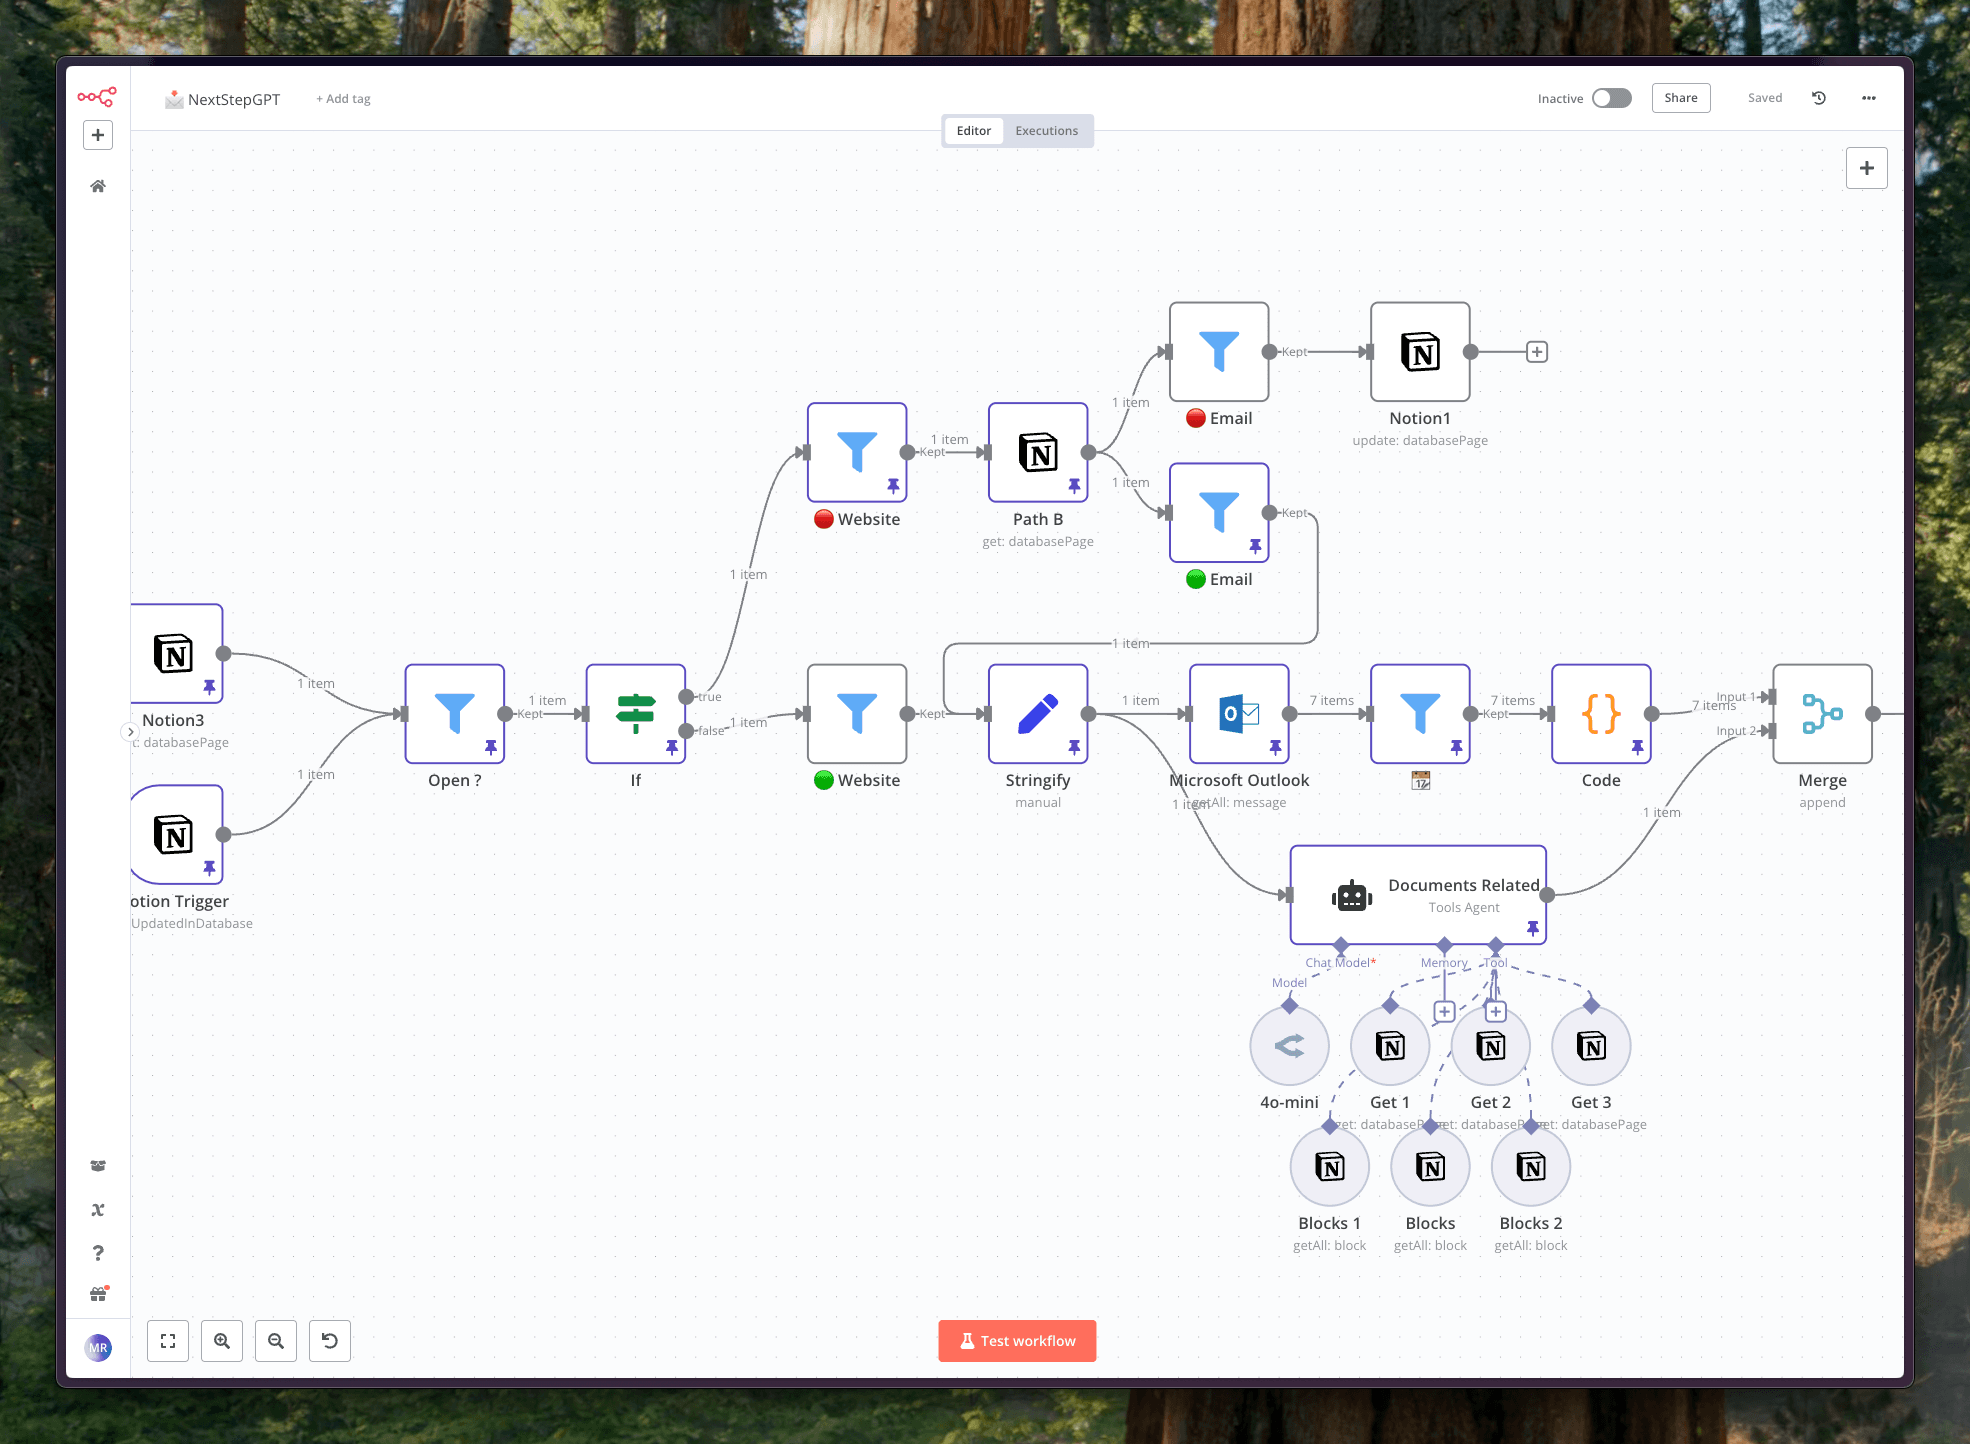
Task: Select the Notion1 update node
Action: 1420,352
